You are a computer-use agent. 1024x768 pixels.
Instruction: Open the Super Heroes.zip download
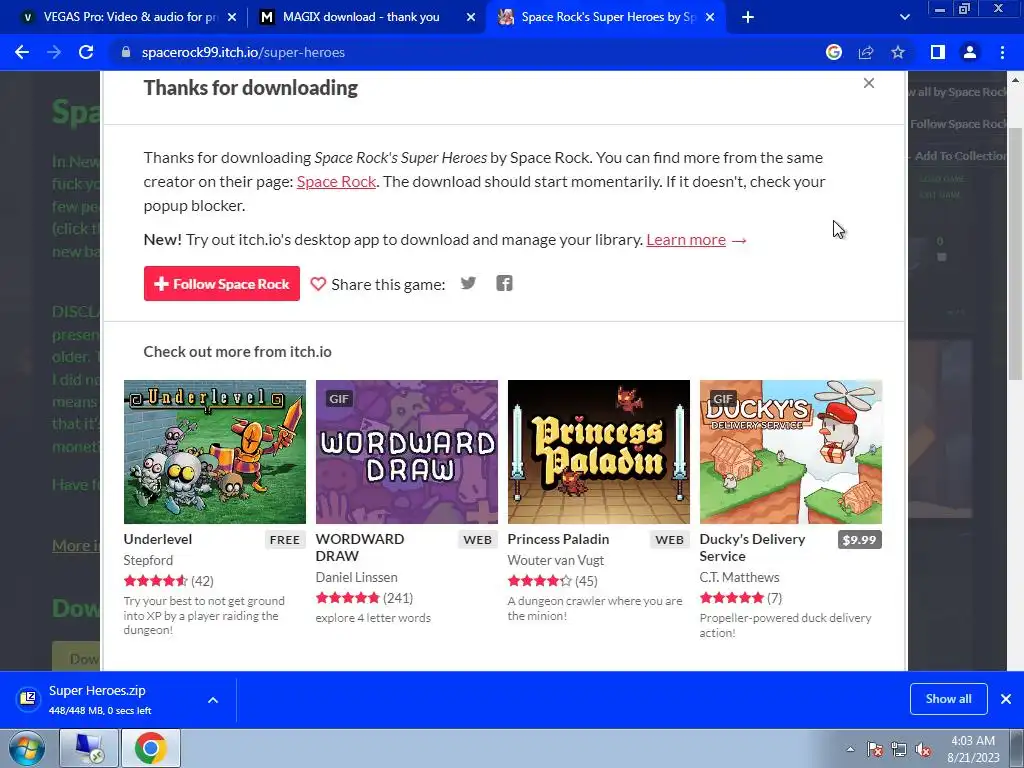coord(97,699)
